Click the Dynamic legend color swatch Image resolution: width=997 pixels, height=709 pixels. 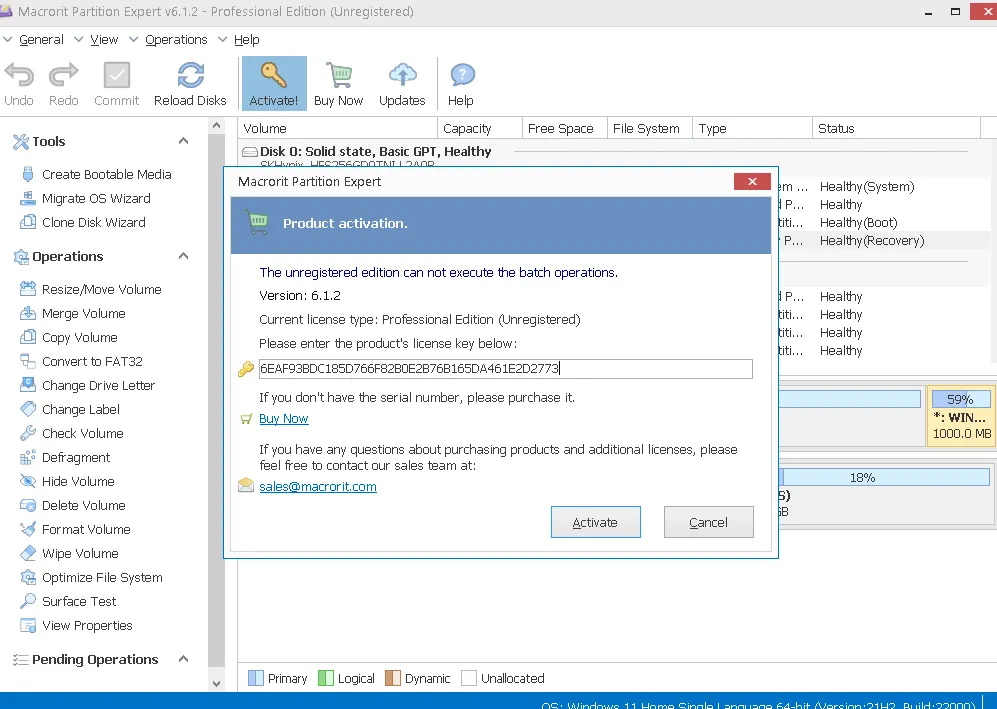pos(393,678)
